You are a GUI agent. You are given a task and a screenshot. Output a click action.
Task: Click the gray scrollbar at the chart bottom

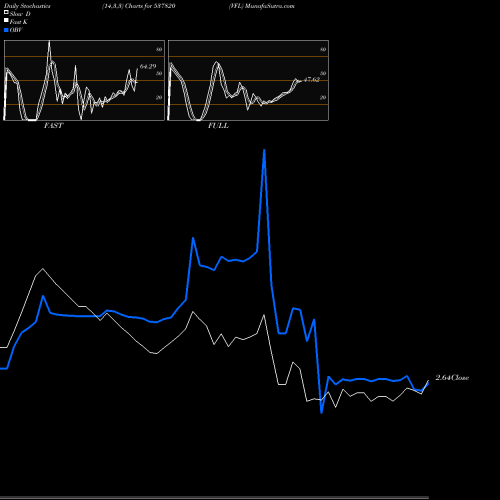[x=214, y=498]
